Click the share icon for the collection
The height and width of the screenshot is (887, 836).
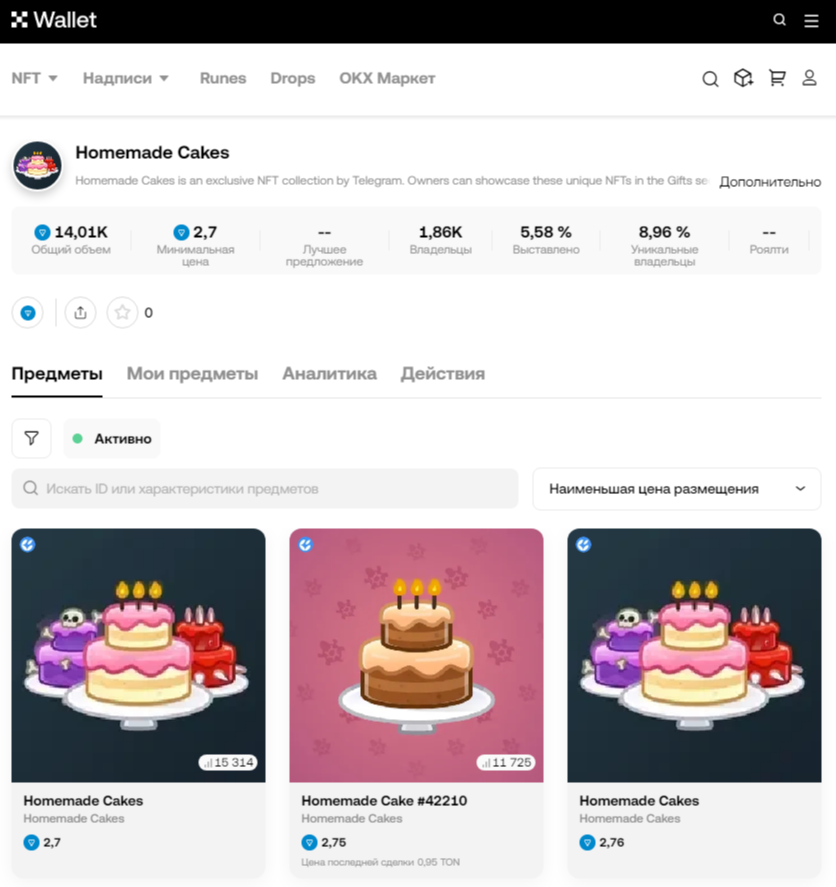coord(79,312)
